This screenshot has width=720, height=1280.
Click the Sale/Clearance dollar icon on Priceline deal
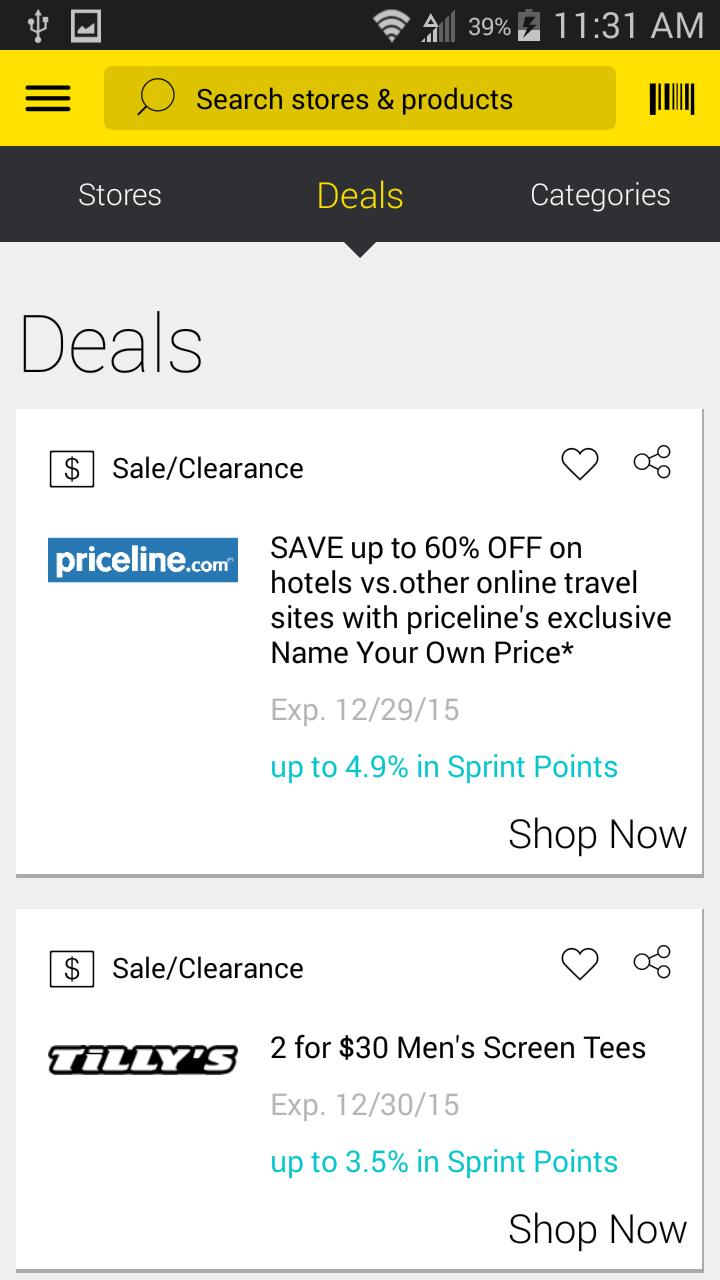[x=70, y=467]
